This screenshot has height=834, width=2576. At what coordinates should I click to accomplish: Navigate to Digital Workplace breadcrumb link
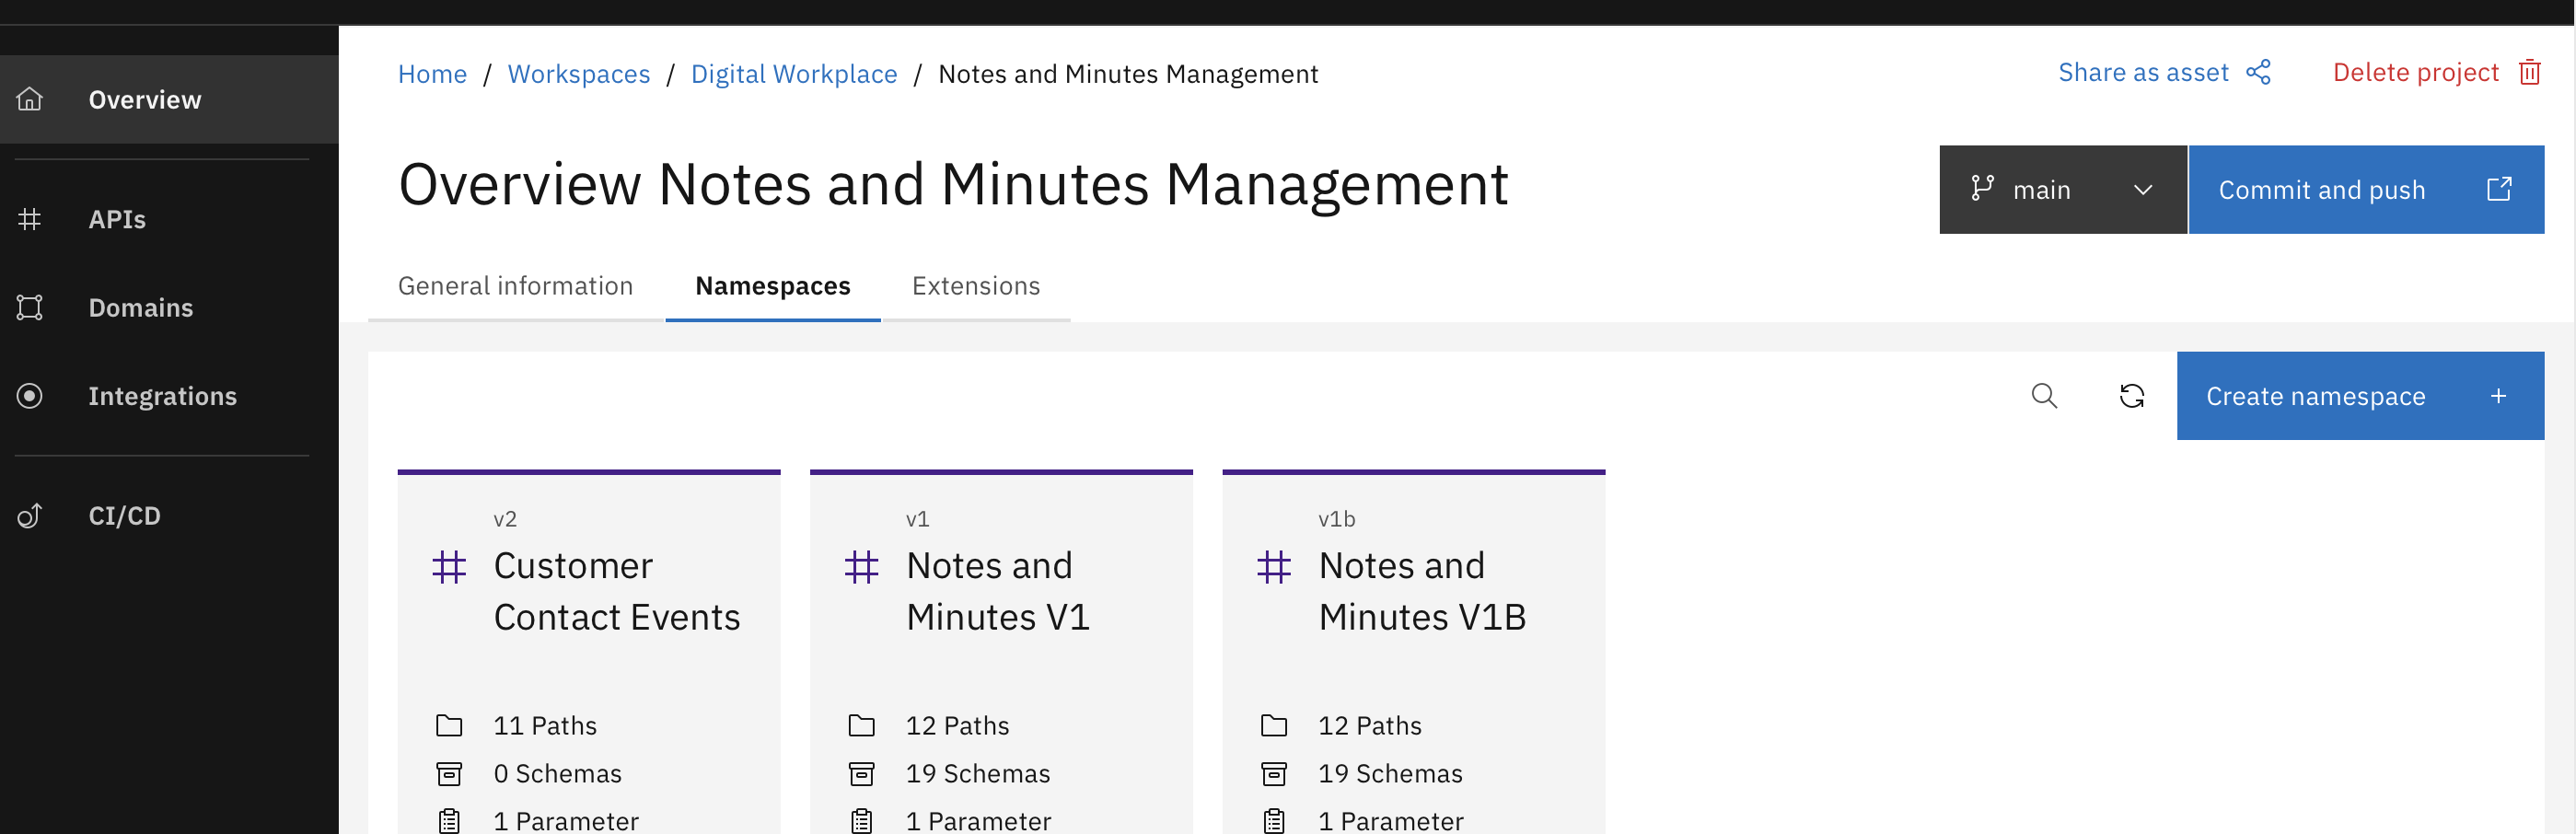pos(793,74)
